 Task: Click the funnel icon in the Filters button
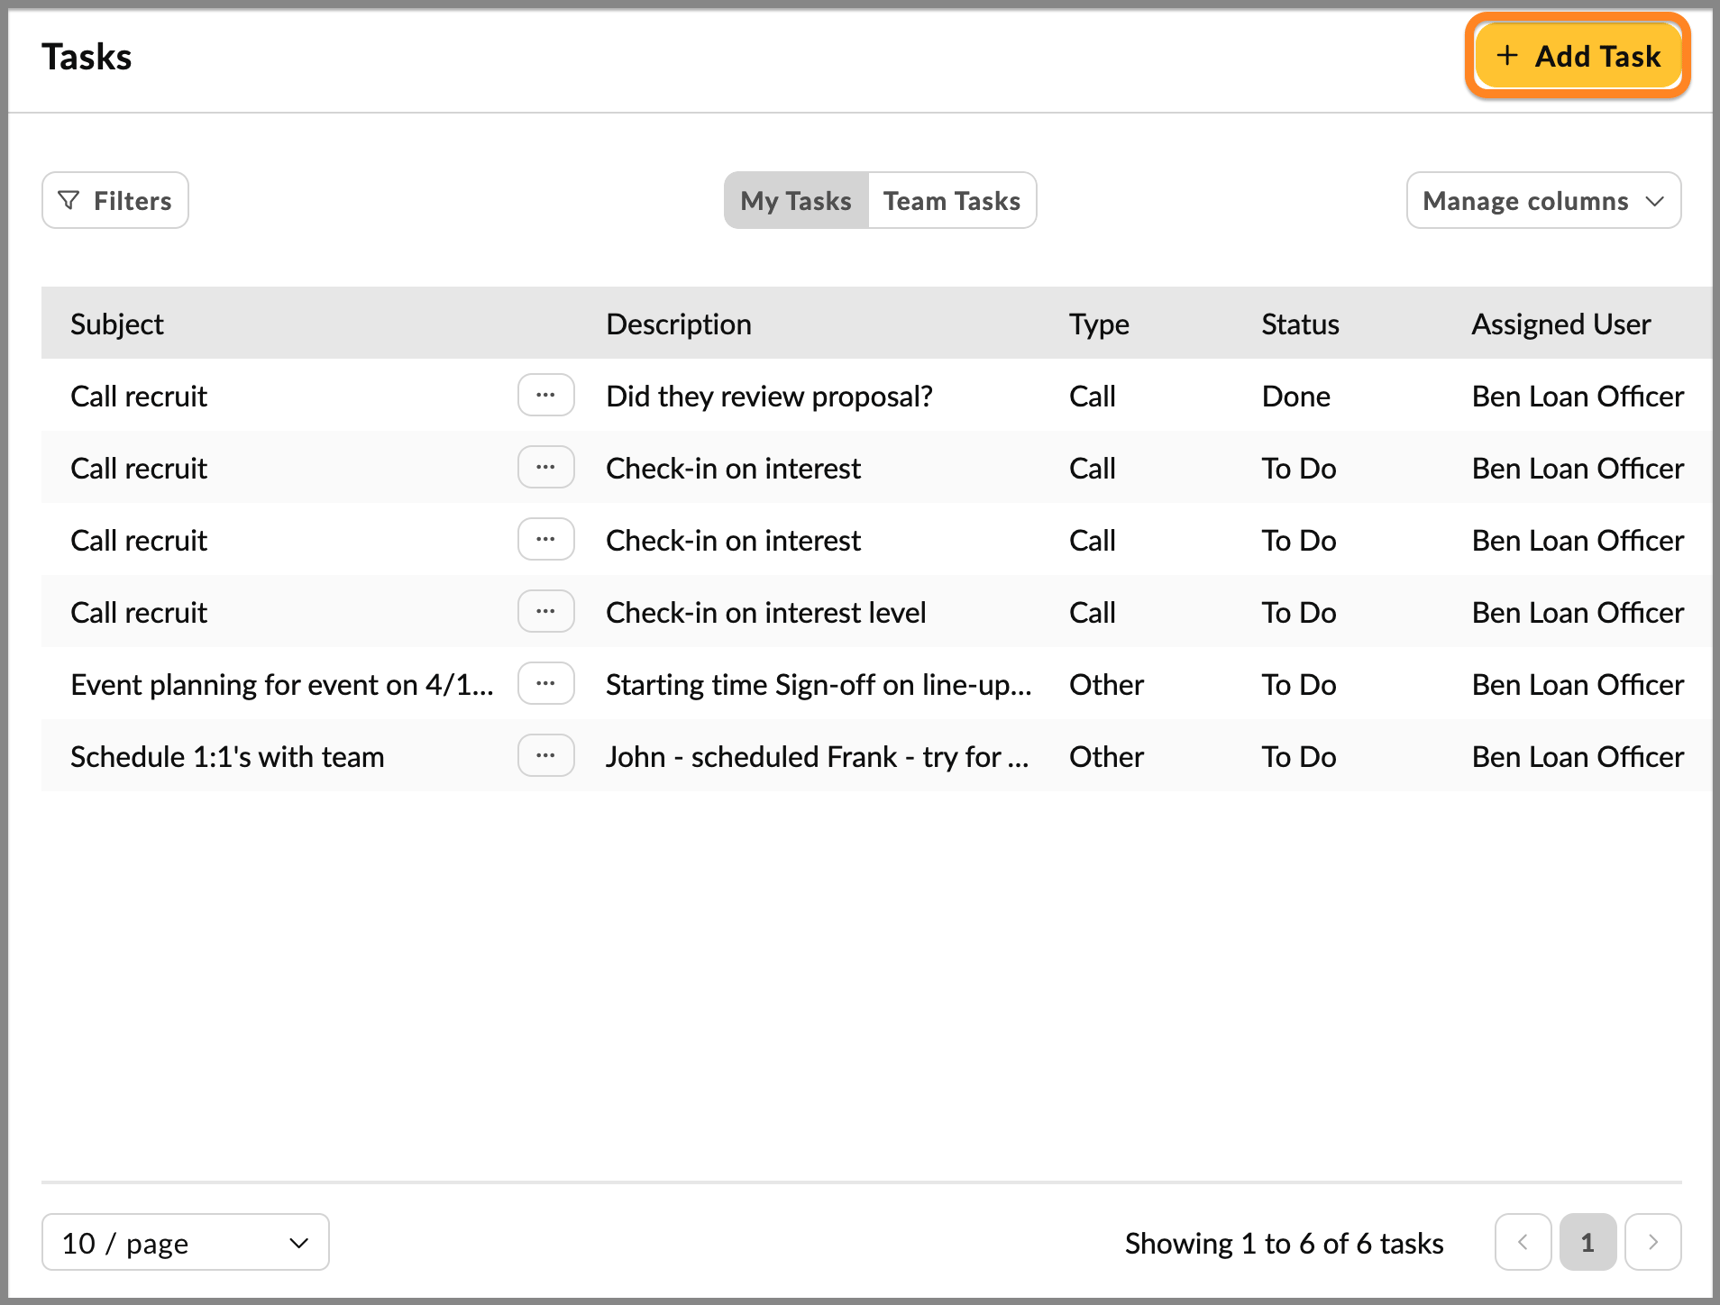click(x=69, y=200)
